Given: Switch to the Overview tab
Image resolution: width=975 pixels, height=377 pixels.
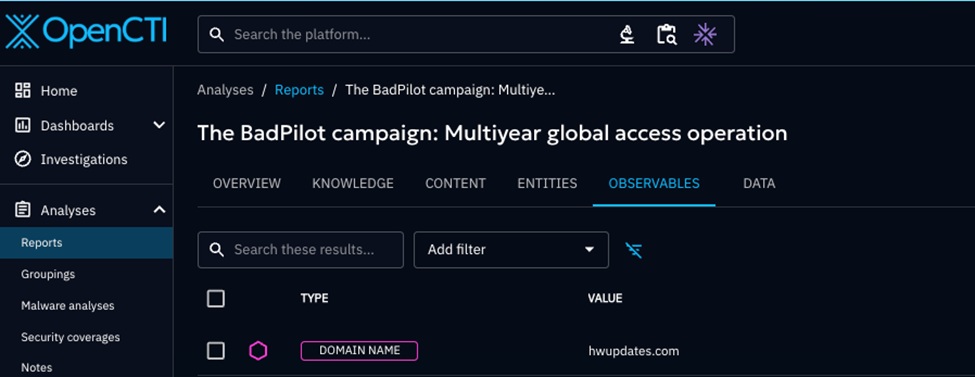Looking at the screenshot, I should coord(247,184).
